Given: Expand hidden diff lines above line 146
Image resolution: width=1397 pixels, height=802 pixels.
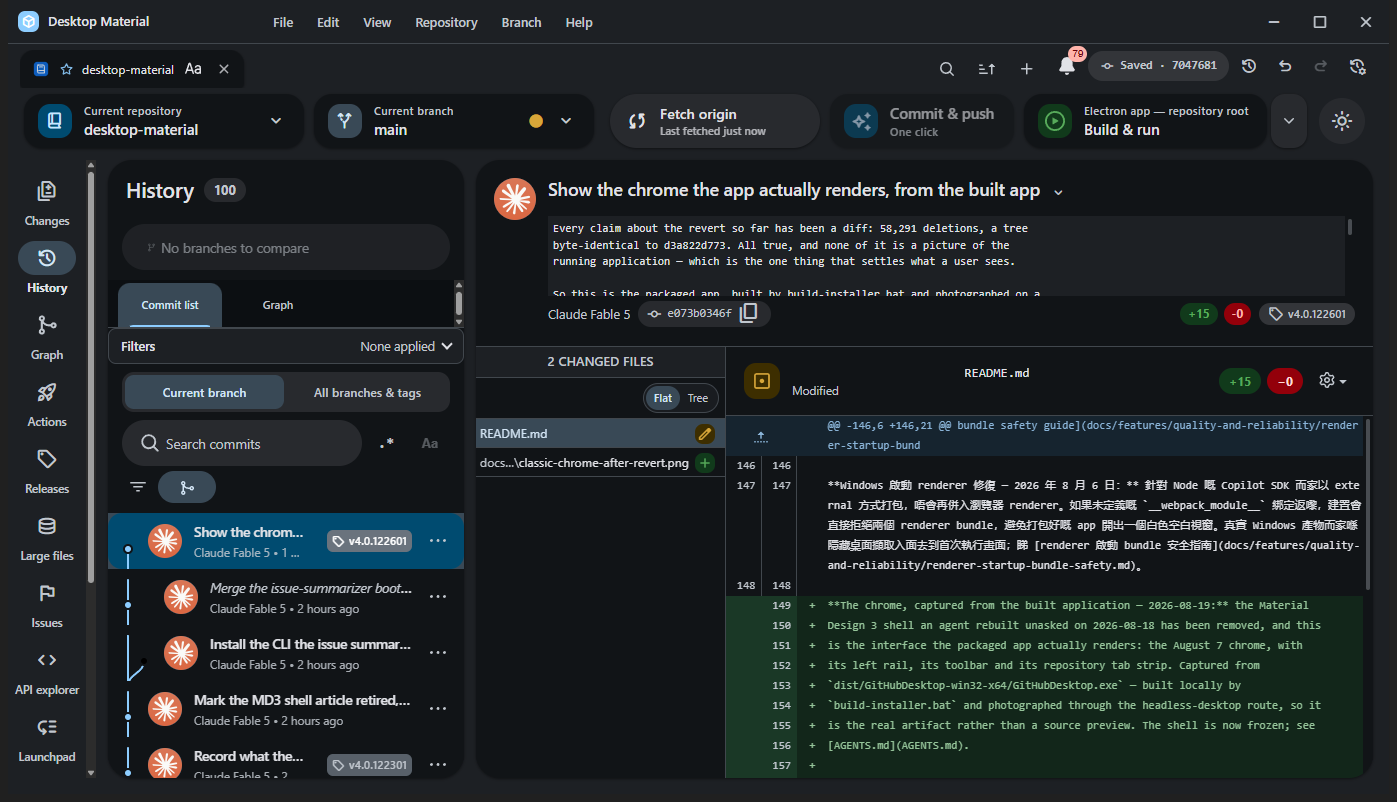Looking at the screenshot, I should (761, 435).
